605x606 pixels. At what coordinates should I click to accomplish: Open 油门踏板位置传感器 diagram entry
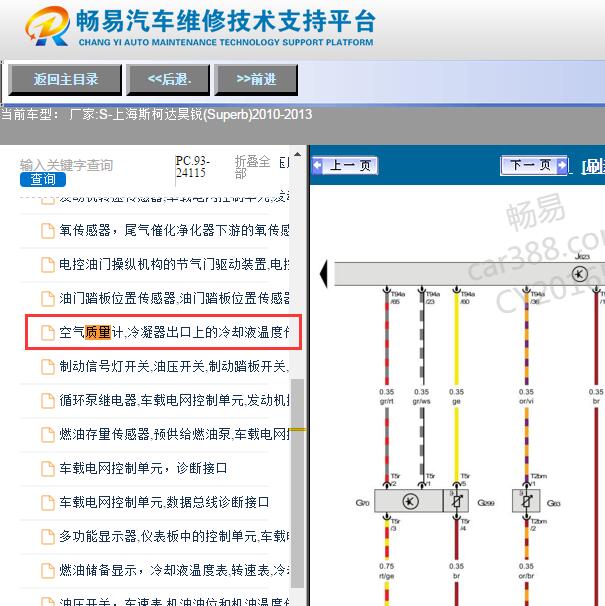[174, 298]
